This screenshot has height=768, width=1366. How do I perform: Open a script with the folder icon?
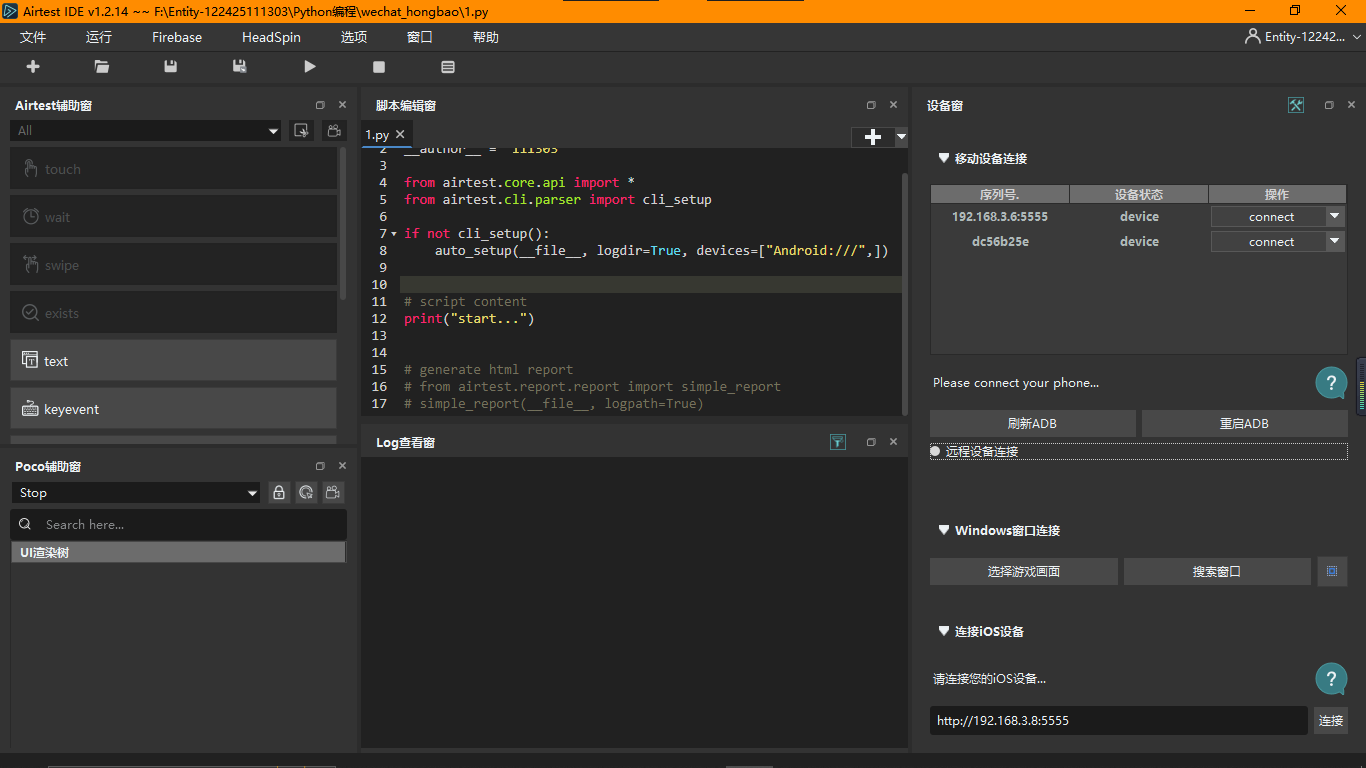point(102,66)
